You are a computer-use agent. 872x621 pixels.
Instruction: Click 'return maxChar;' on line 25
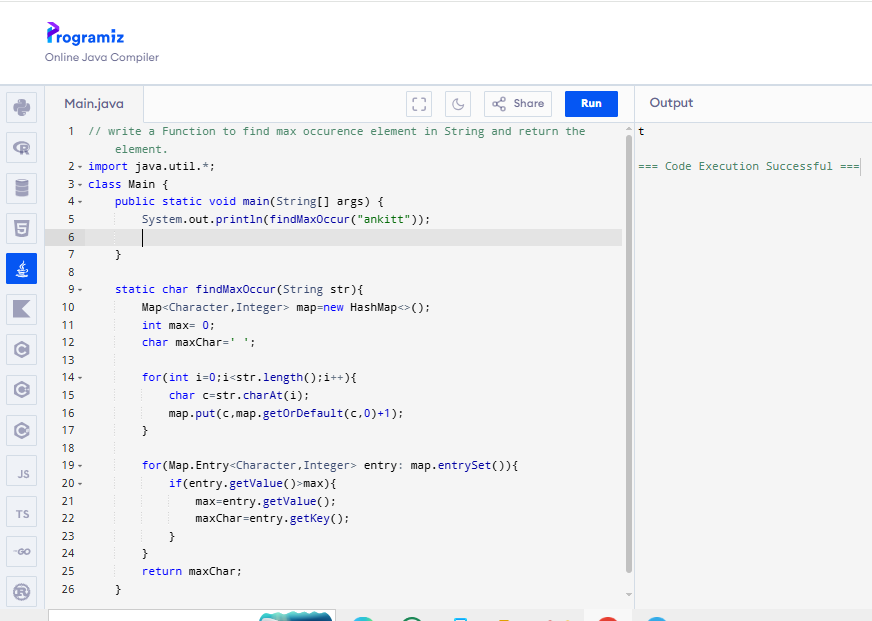[x=191, y=571]
